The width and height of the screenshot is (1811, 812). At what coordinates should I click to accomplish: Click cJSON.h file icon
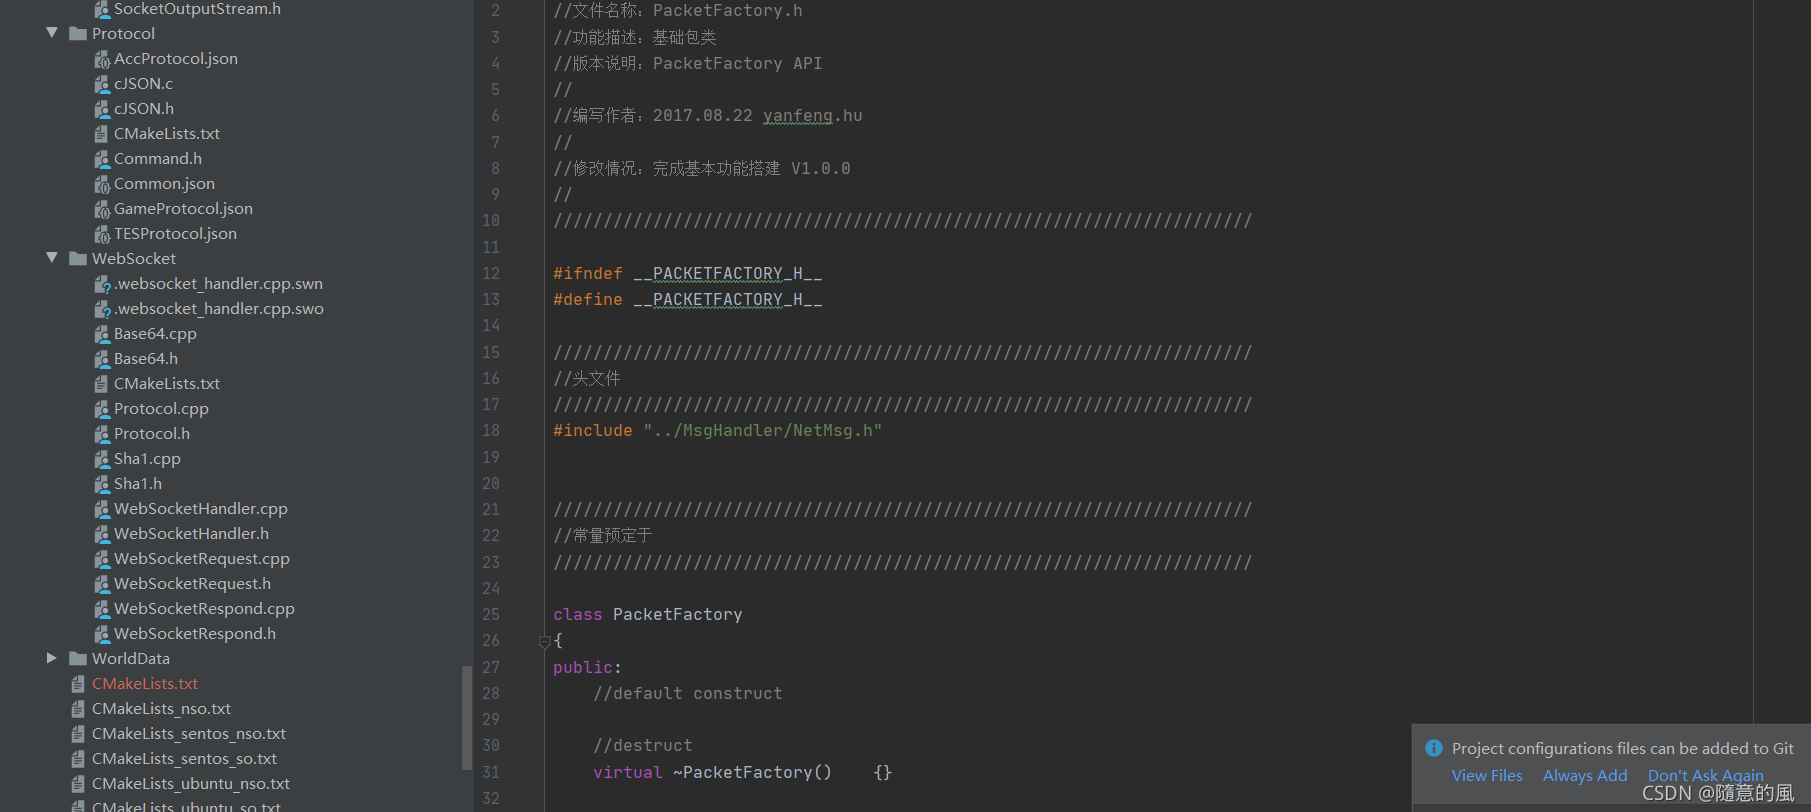(x=102, y=109)
